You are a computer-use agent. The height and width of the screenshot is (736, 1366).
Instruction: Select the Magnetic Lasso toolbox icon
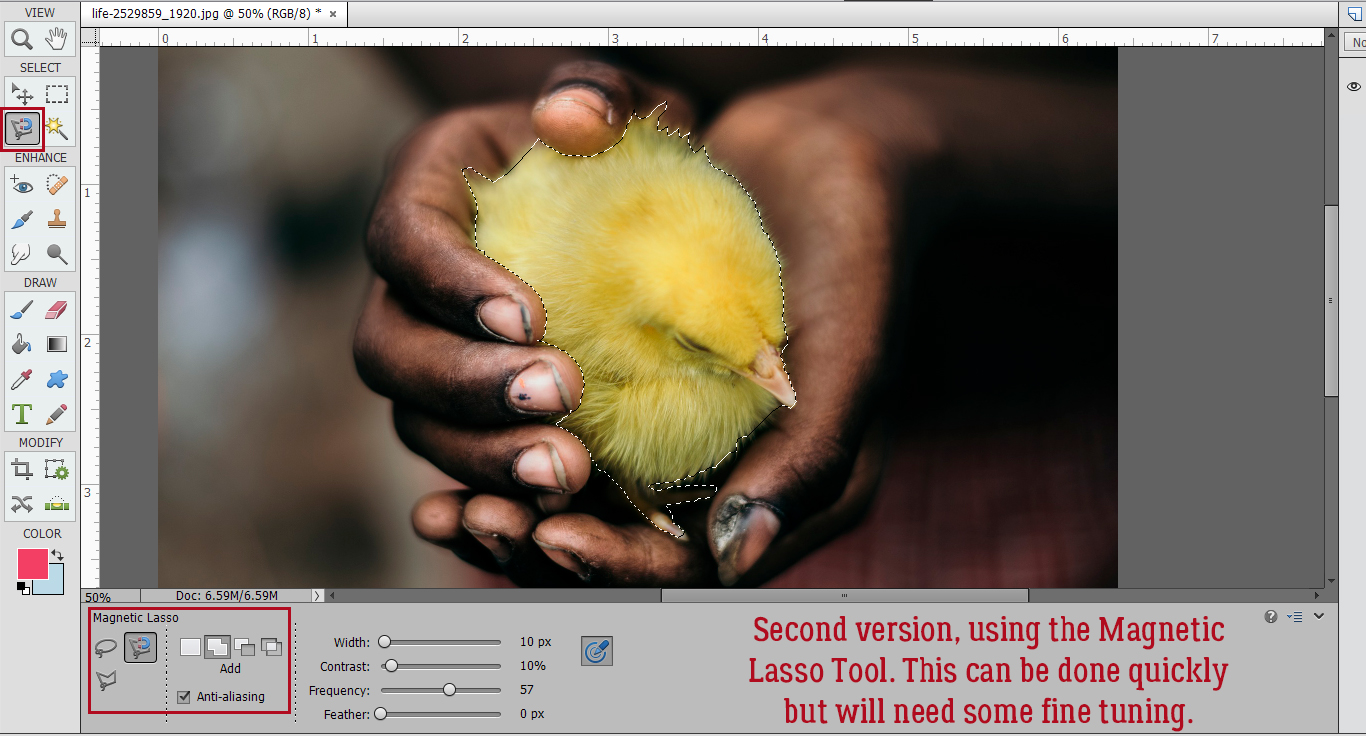click(22, 128)
